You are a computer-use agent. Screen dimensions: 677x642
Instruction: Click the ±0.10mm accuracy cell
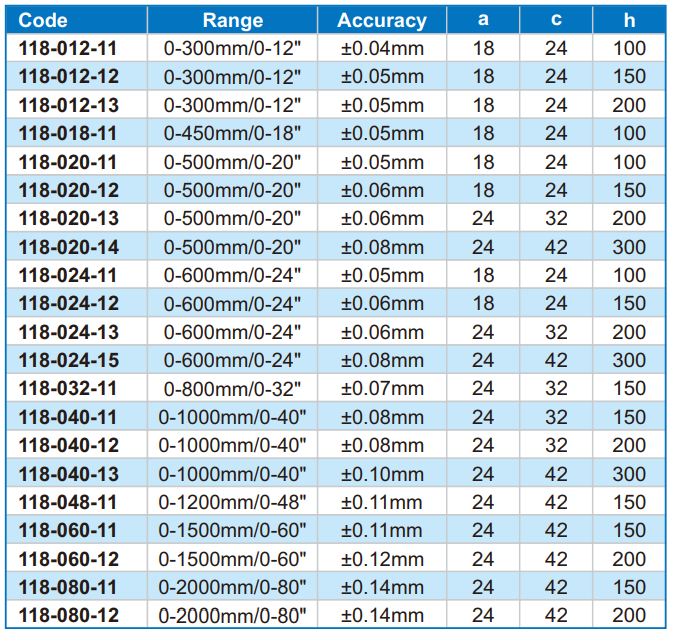pos(382,474)
